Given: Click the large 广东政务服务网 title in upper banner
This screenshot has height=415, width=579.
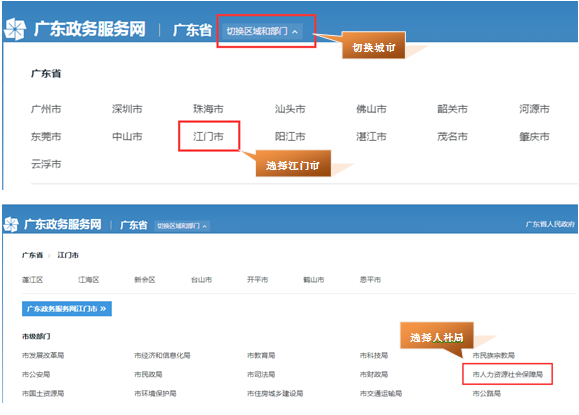Looking at the screenshot, I should [x=90, y=29].
